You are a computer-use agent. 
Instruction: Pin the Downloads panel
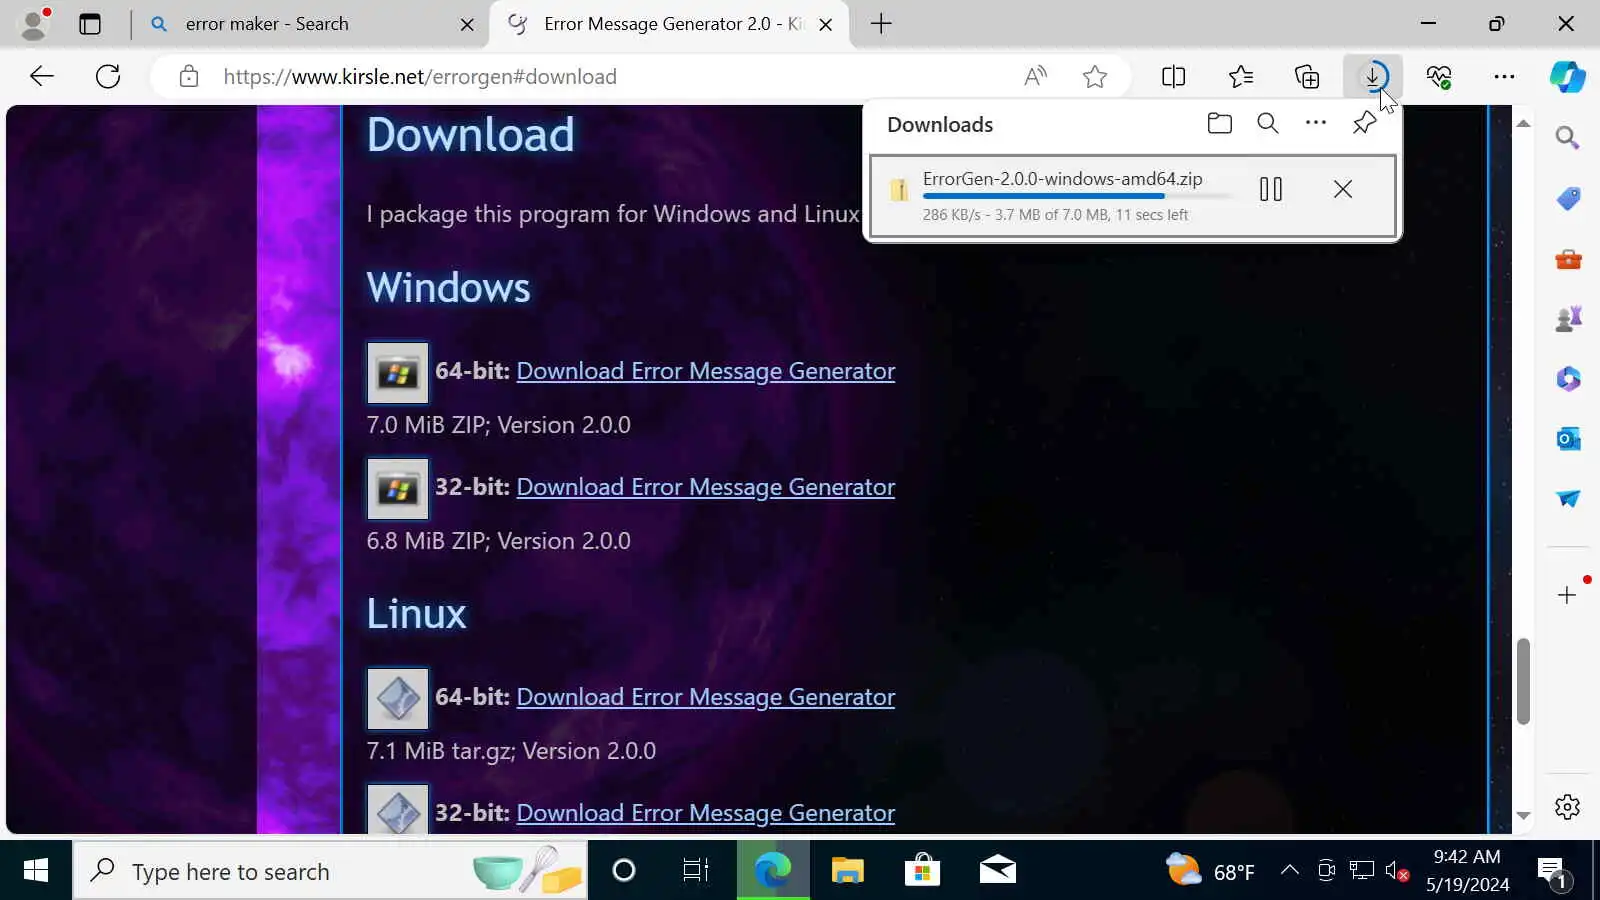point(1364,124)
